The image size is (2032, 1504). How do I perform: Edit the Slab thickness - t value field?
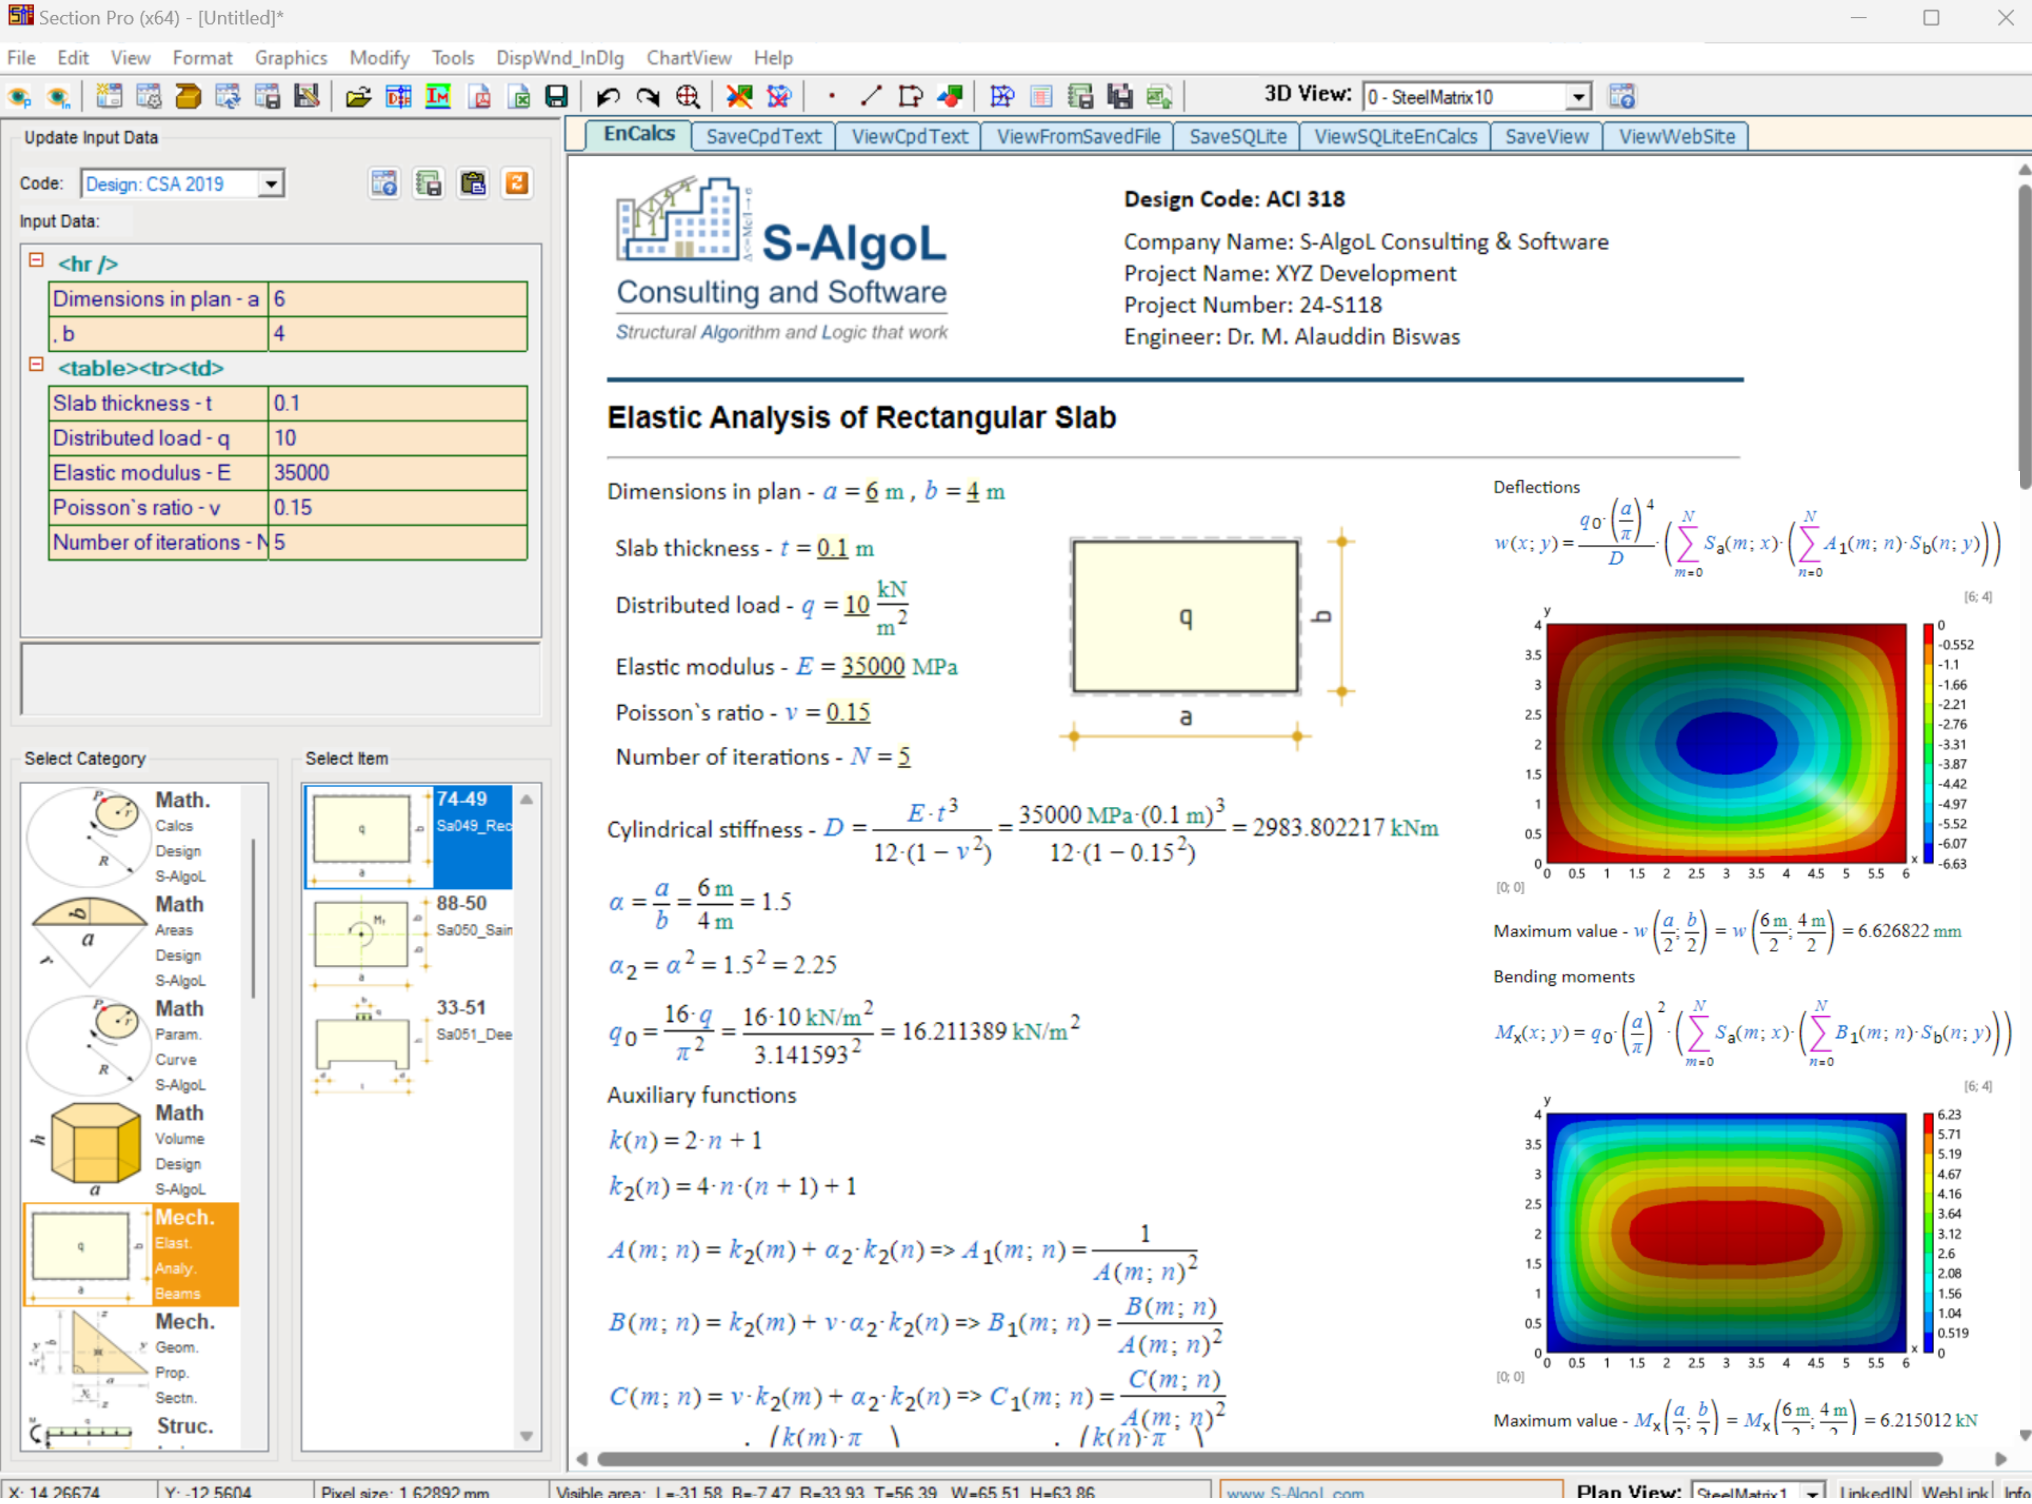coord(397,403)
